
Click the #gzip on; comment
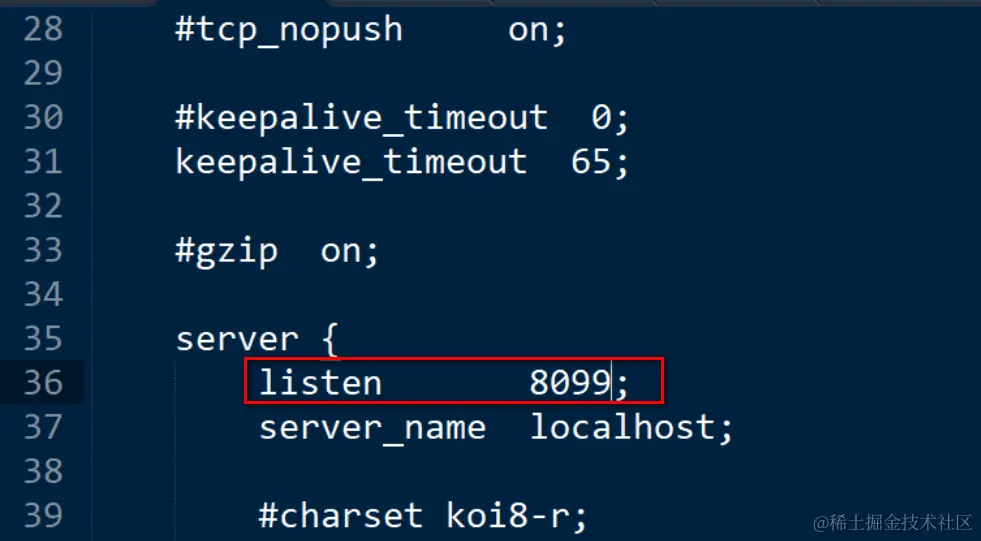tap(278, 251)
